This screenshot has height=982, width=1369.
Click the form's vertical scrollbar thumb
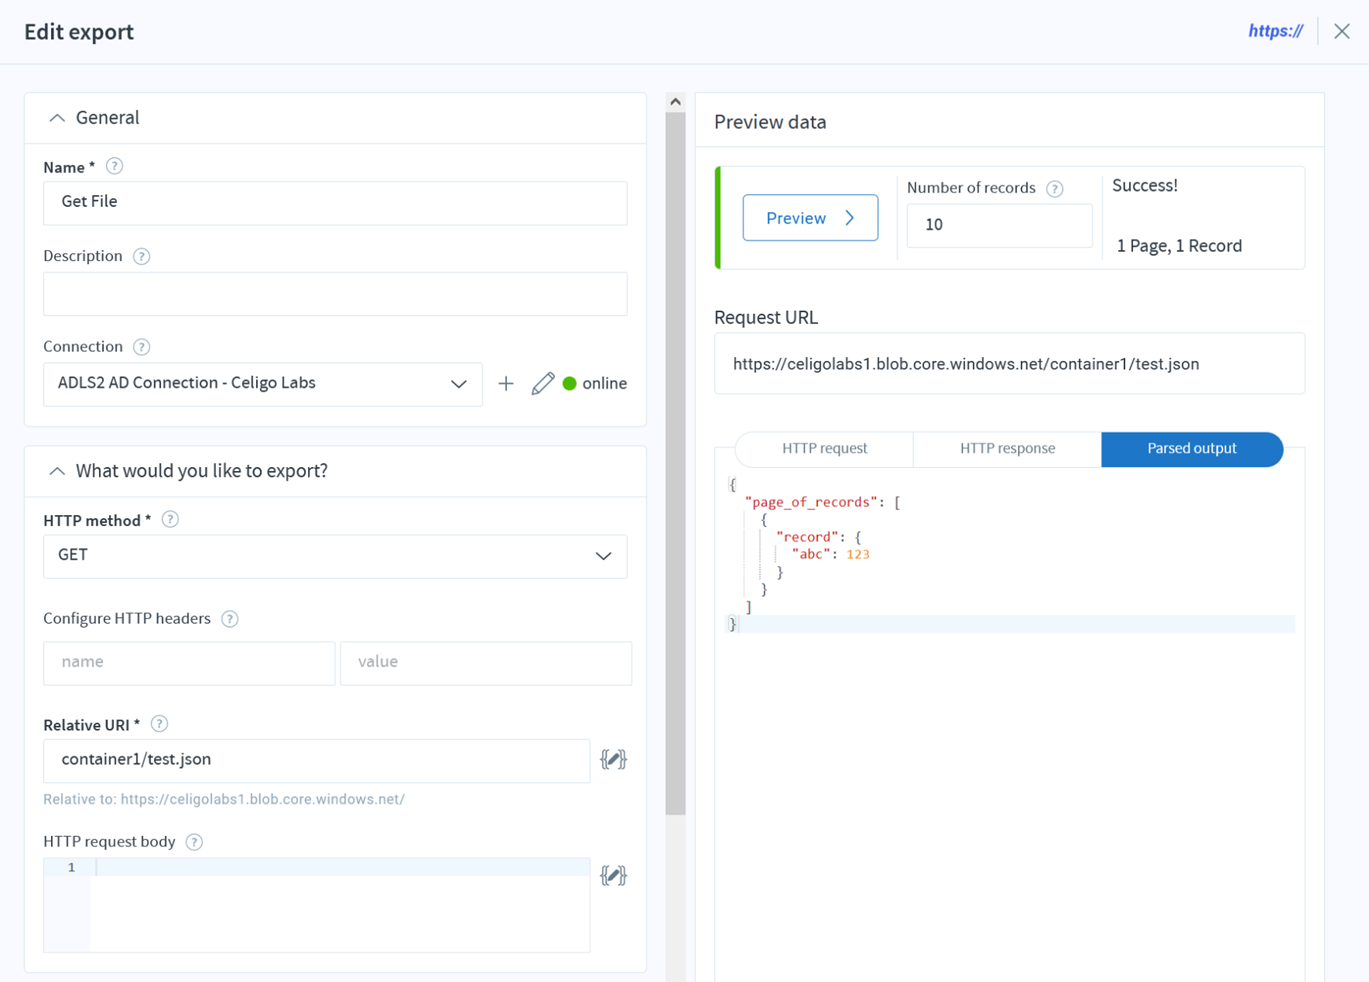click(675, 463)
